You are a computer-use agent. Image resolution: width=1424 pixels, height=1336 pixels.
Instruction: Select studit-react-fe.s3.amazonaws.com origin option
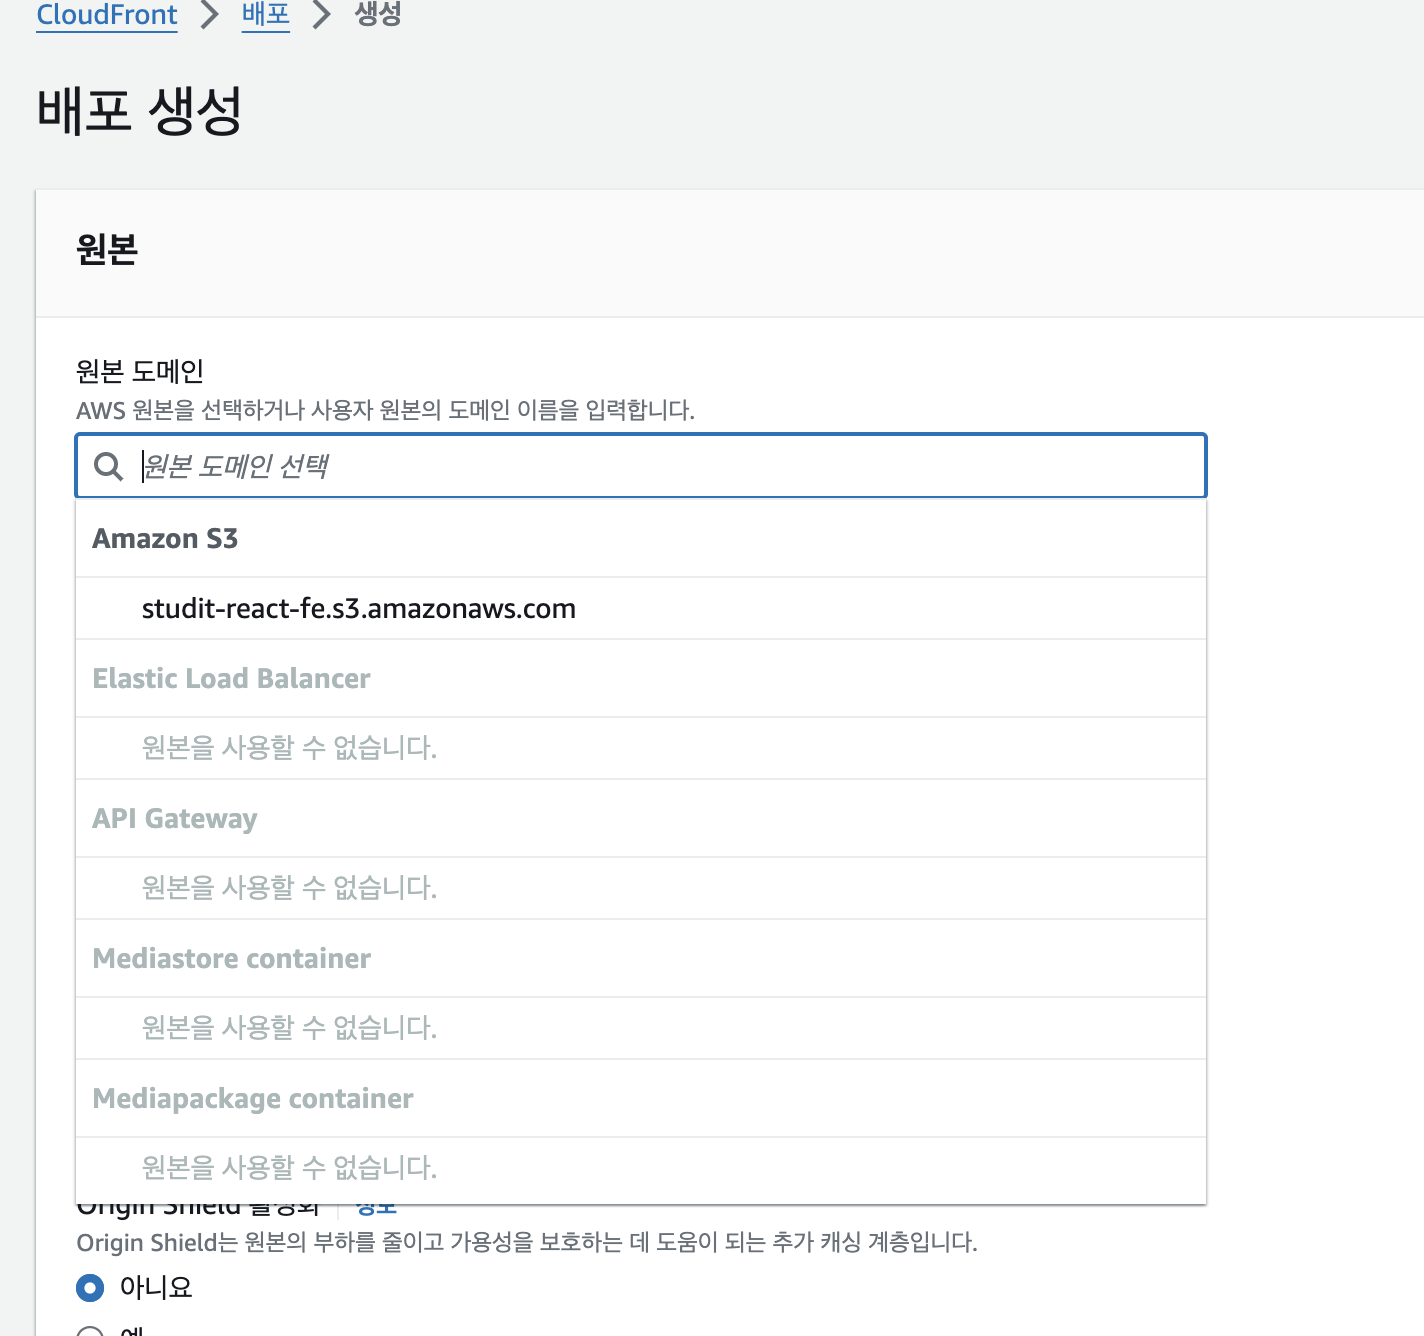point(641,609)
